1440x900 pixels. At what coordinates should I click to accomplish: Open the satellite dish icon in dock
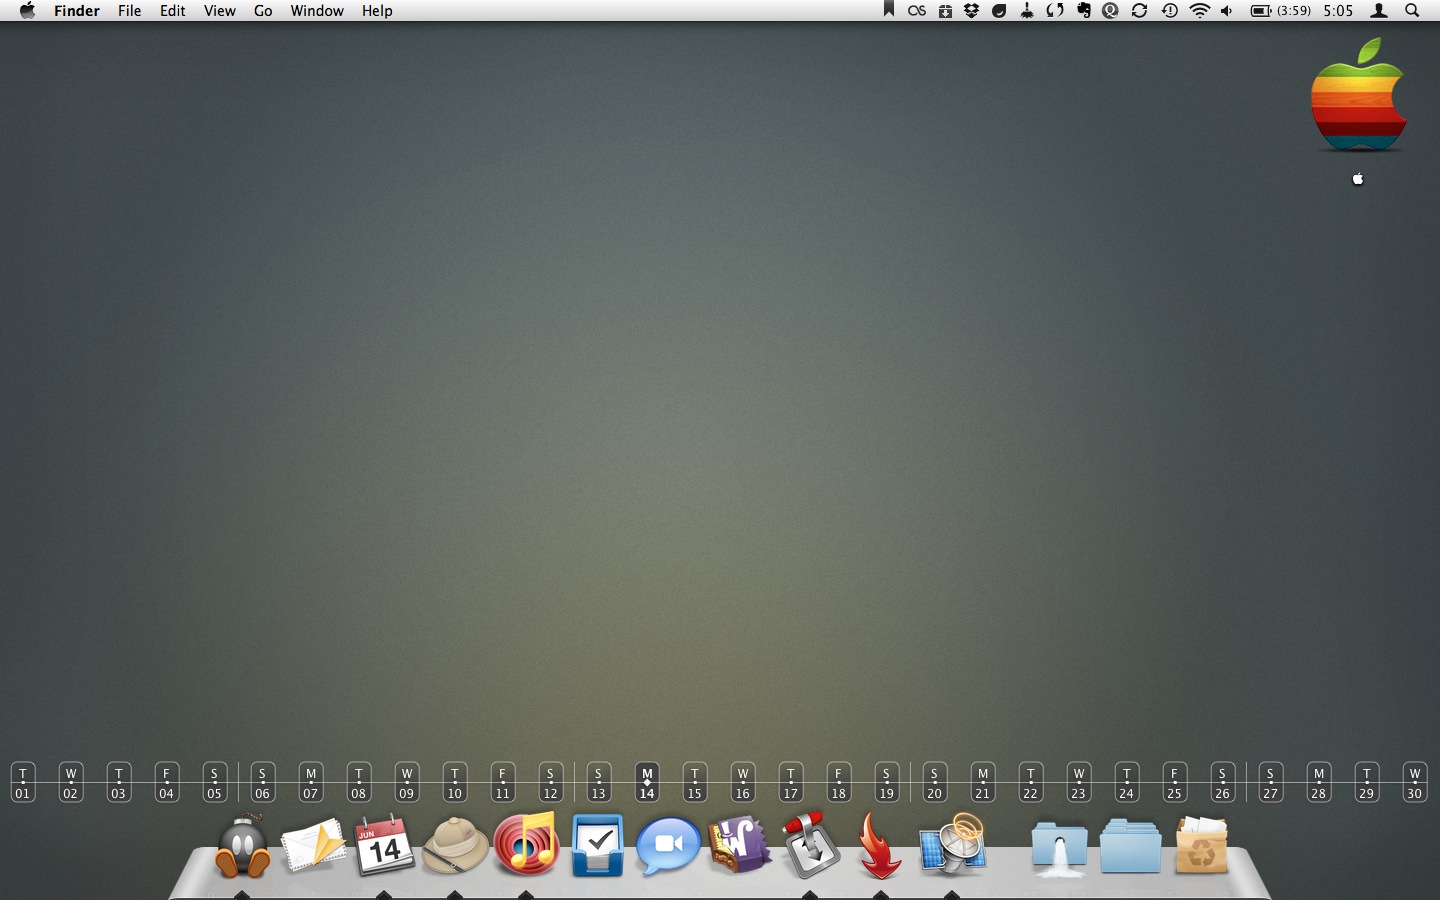pos(952,844)
